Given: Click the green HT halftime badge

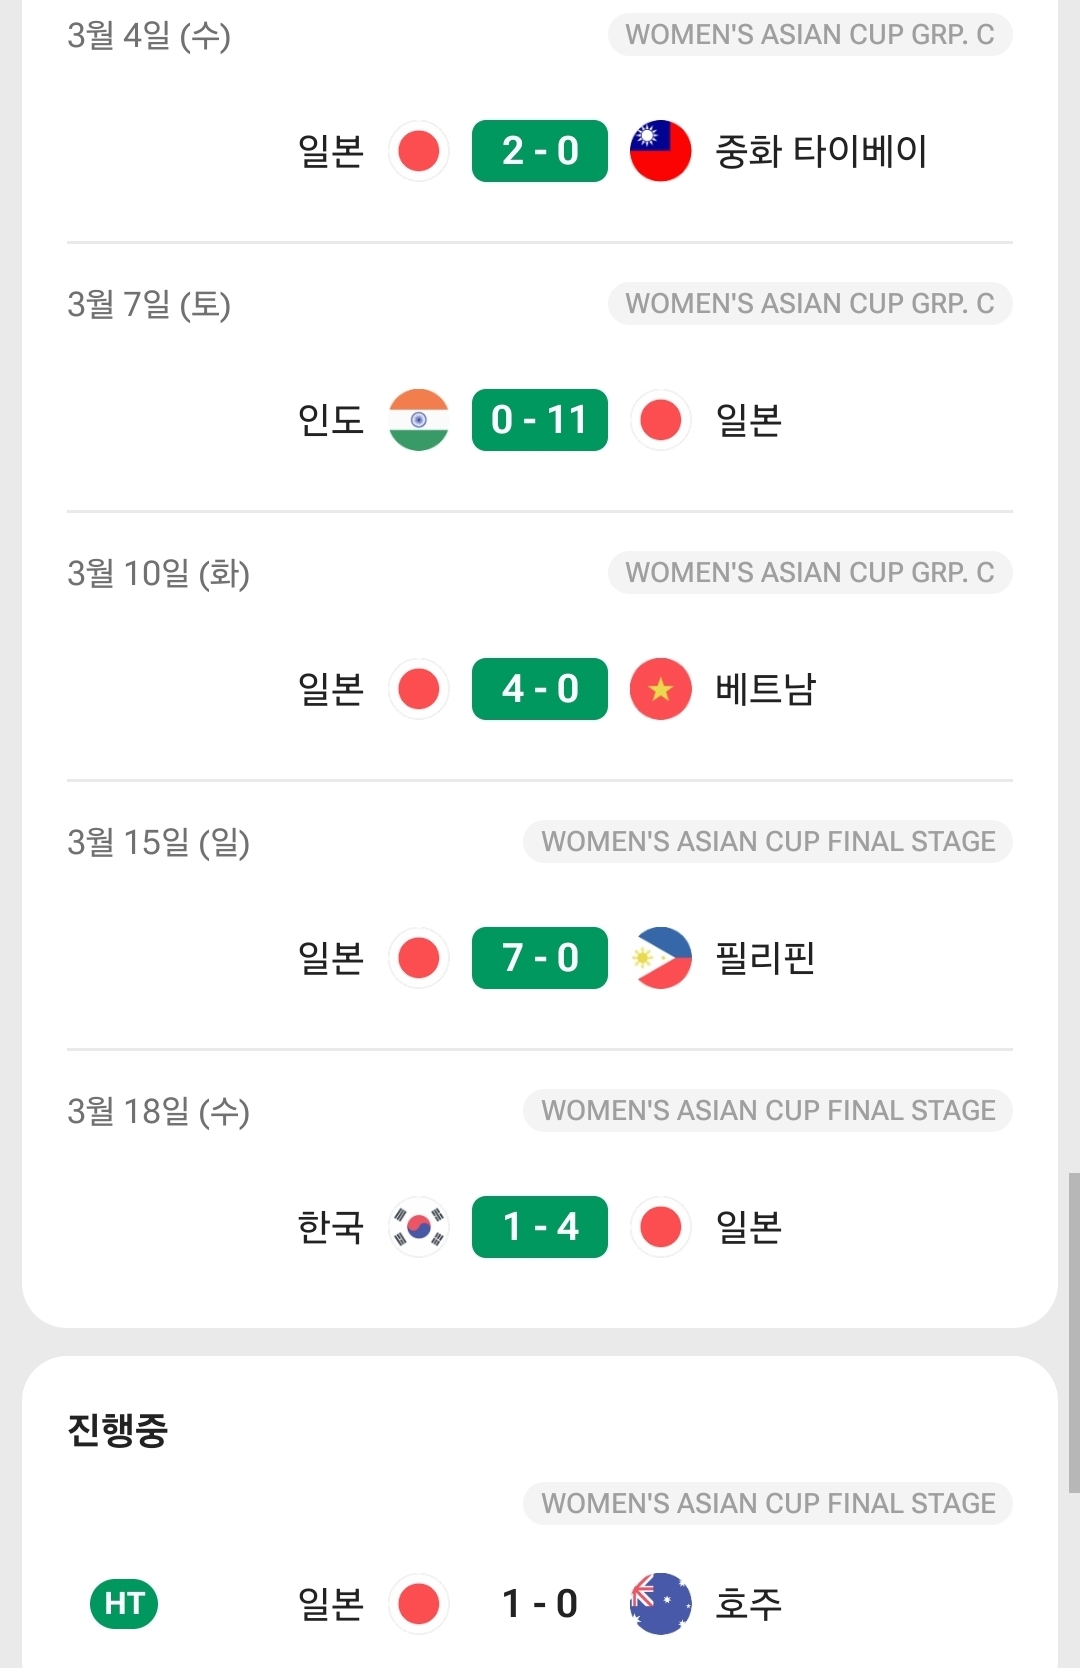Looking at the screenshot, I should pyautogui.click(x=124, y=1604).
